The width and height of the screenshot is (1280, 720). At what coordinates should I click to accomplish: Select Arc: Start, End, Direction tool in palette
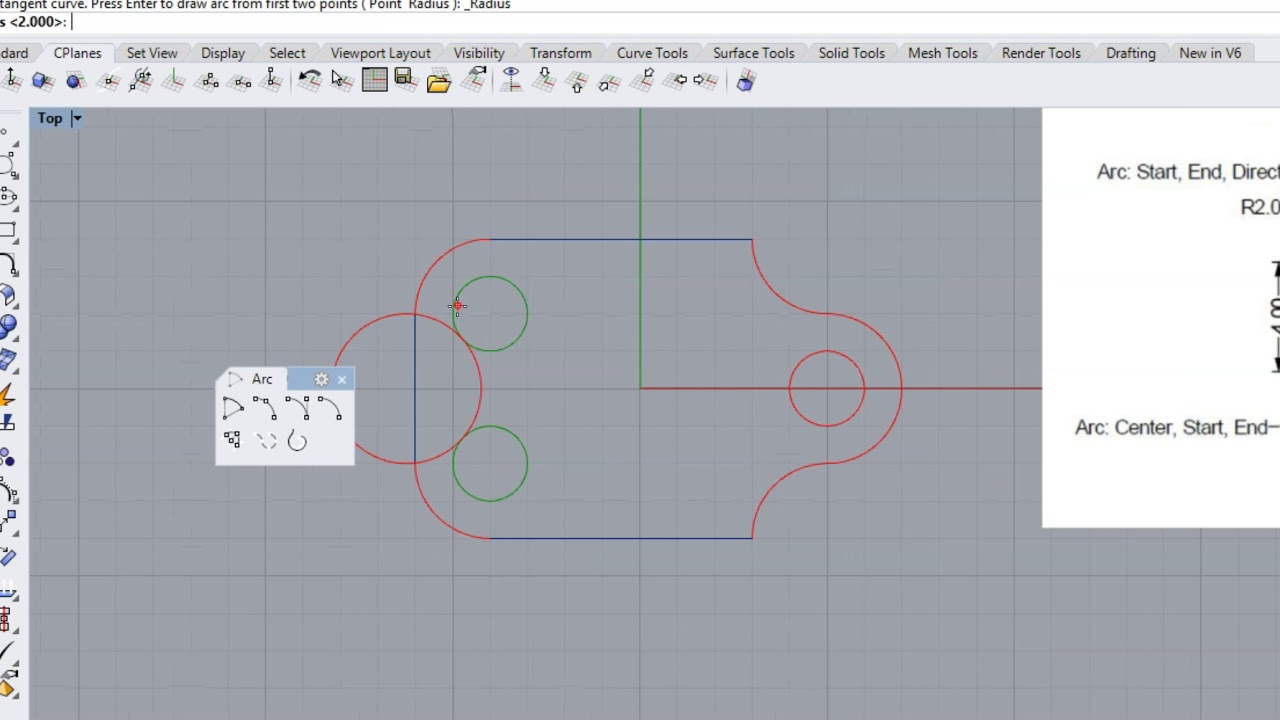(297, 408)
